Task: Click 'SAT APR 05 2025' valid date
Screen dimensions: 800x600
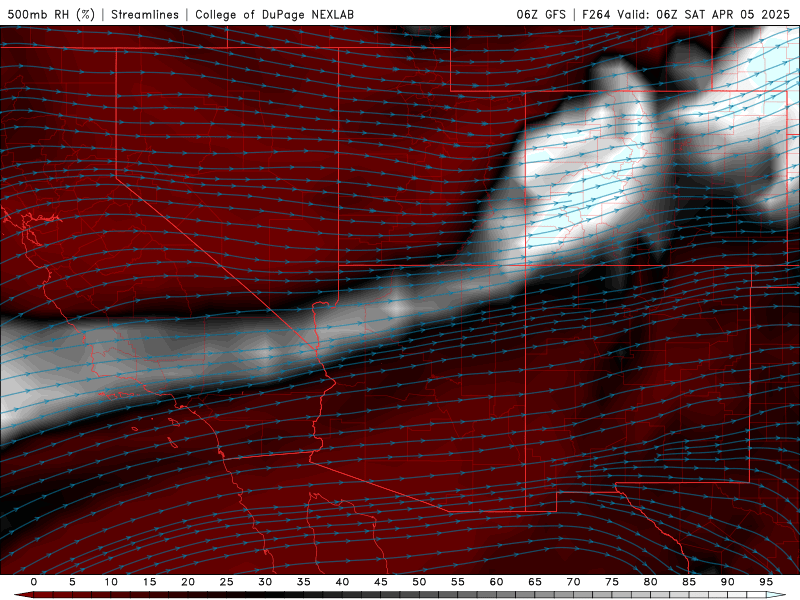Action: tap(737, 14)
